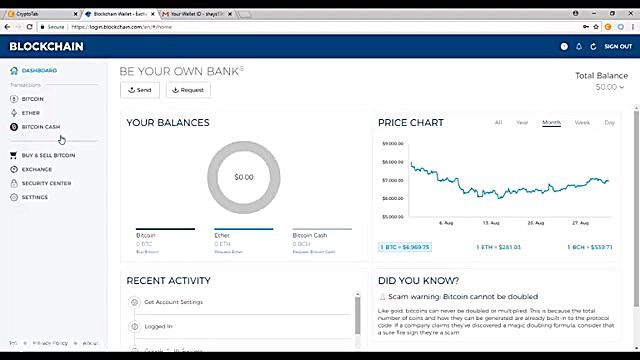The height and width of the screenshot is (360, 640).
Task: Open a new browser tab
Action: coord(244,14)
